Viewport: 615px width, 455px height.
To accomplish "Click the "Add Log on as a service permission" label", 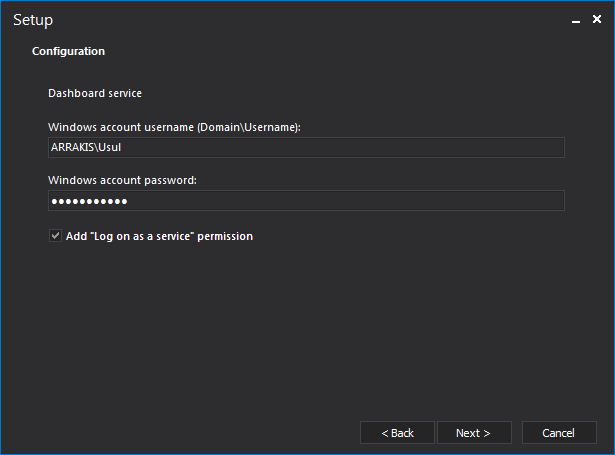I will (x=159, y=237).
